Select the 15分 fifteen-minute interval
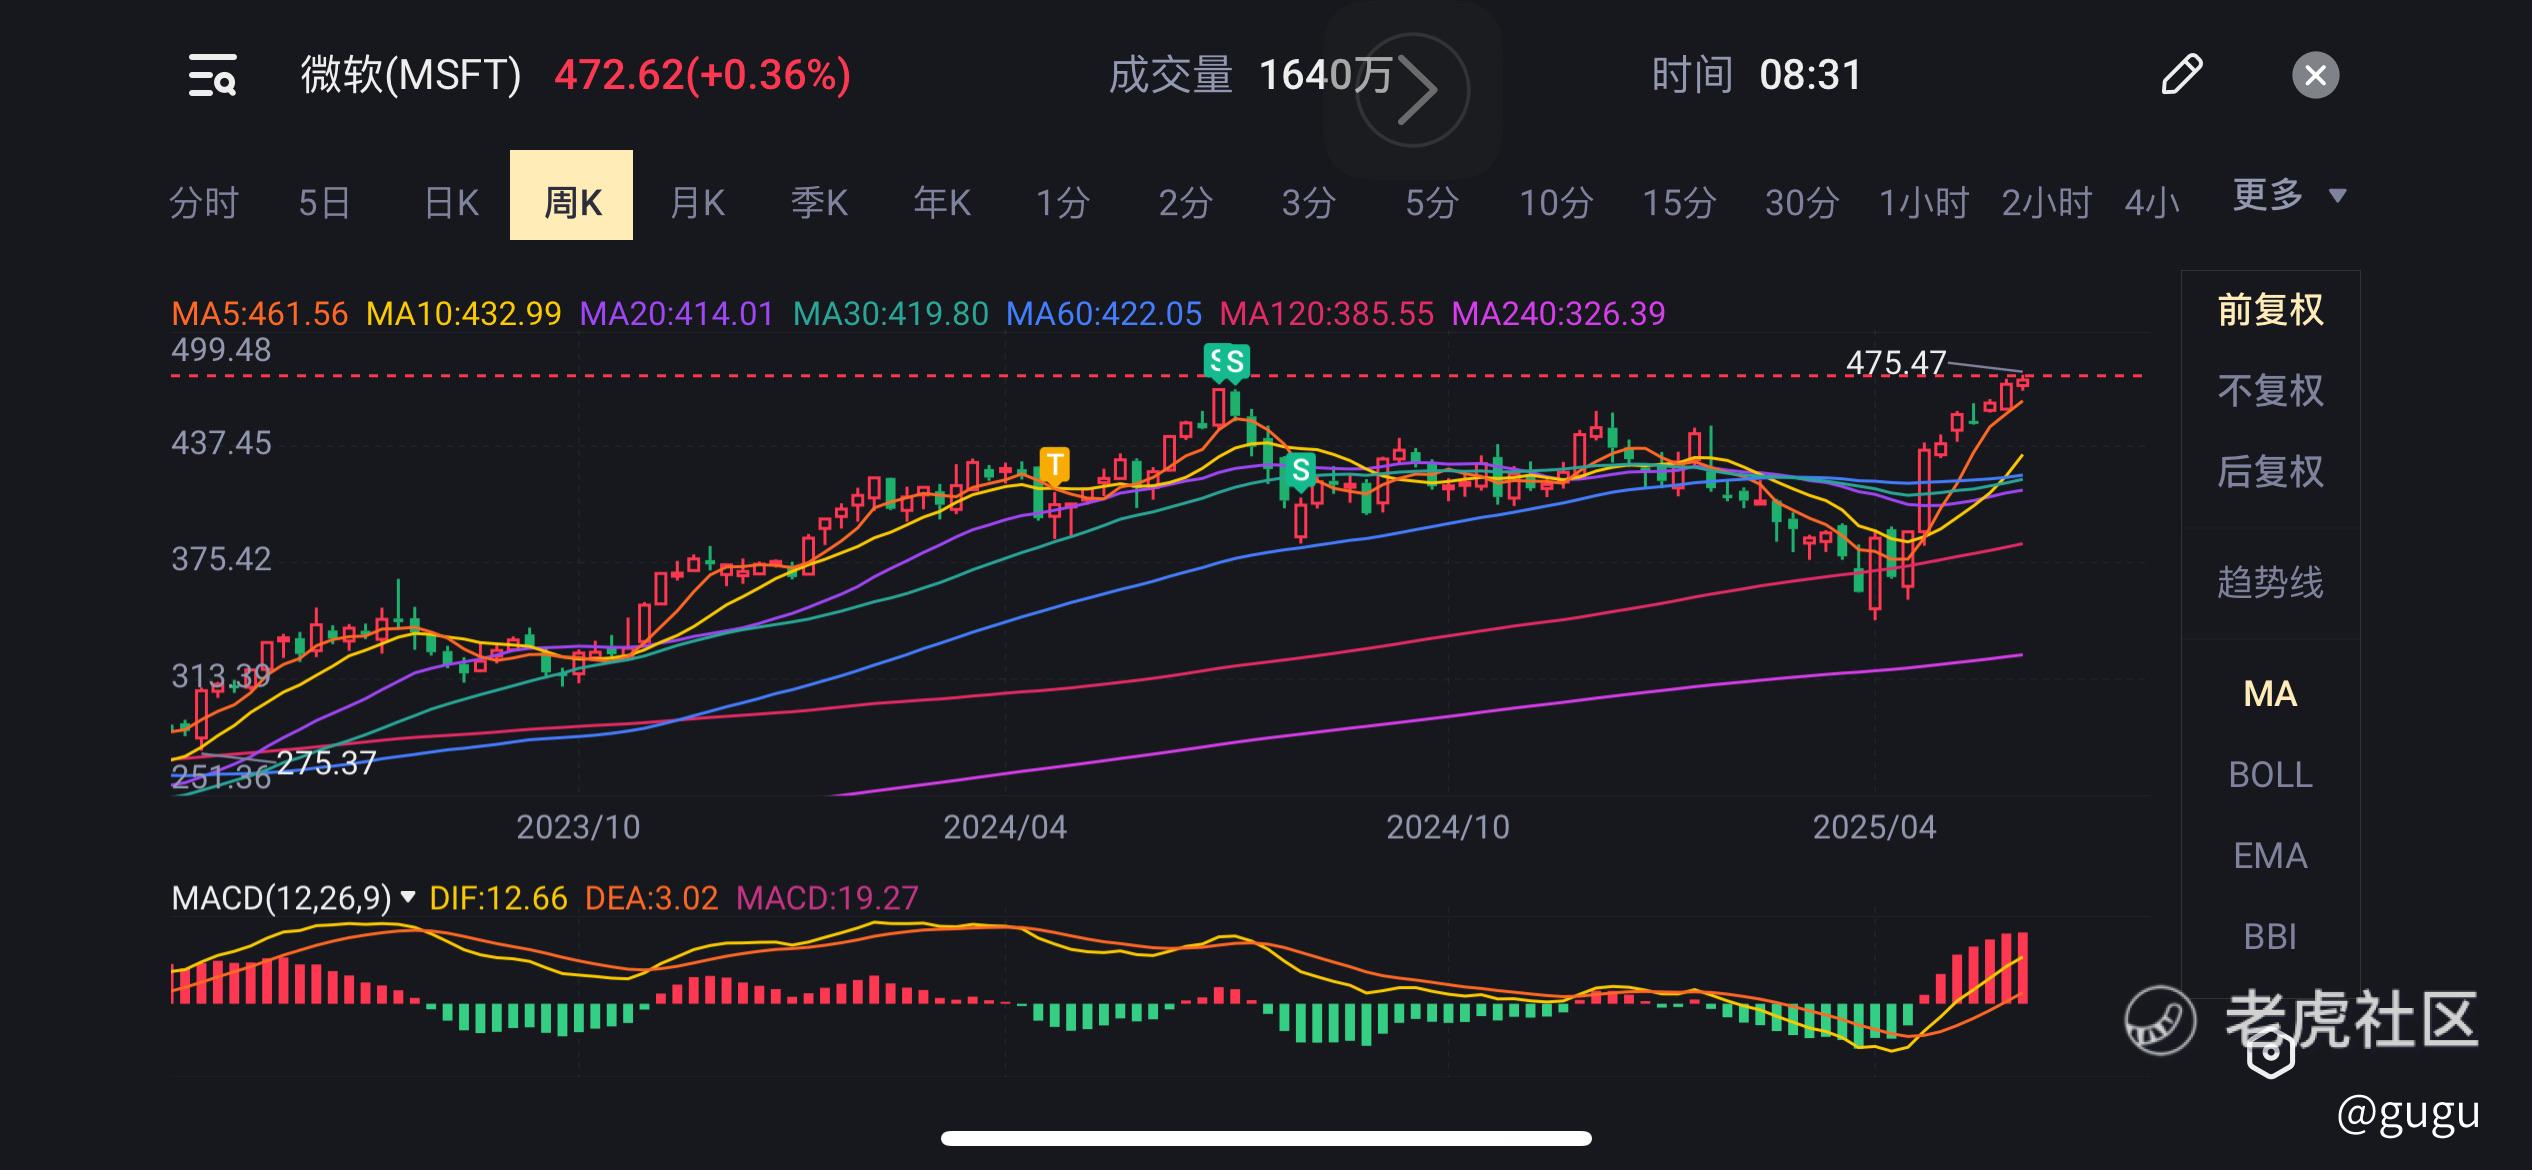The width and height of the screenshot is (2532, 1170). pyautogui.click(x=1679, y=203)
